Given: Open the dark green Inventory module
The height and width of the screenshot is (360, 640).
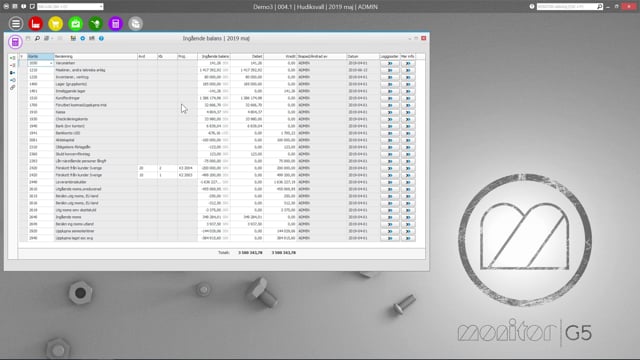Looking at the screenshot, I should pos(96,24).
